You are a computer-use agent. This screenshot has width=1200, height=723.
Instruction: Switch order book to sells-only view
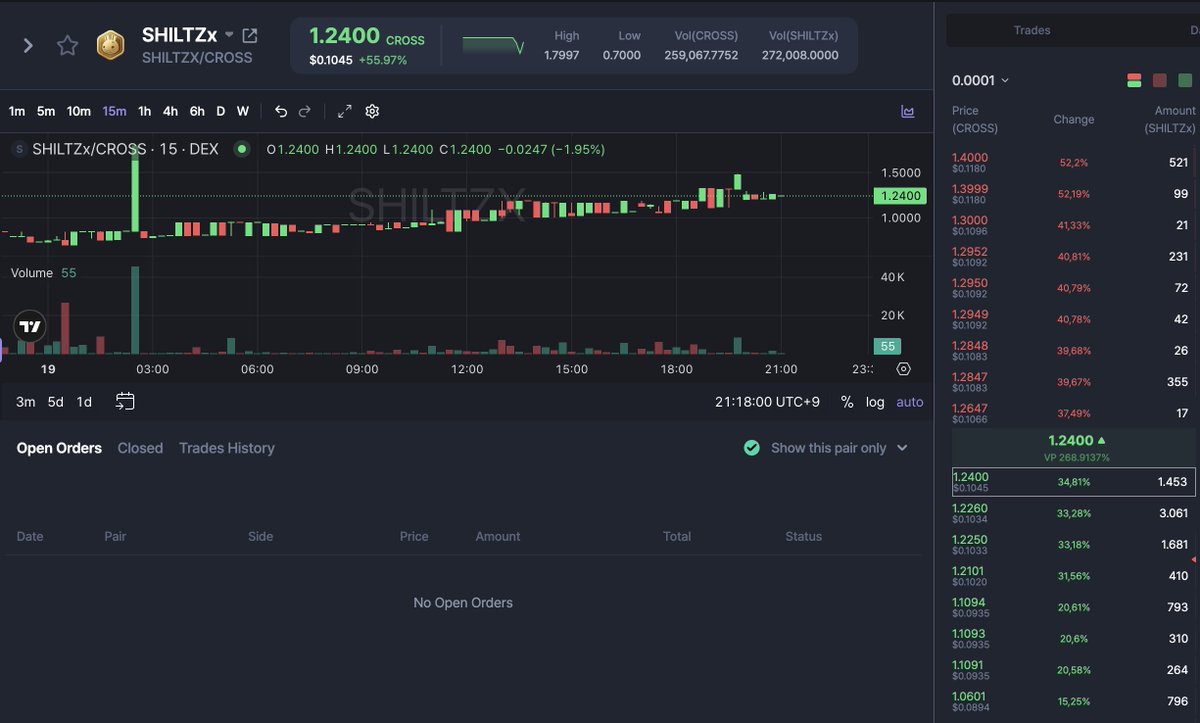click(1159, 80)
